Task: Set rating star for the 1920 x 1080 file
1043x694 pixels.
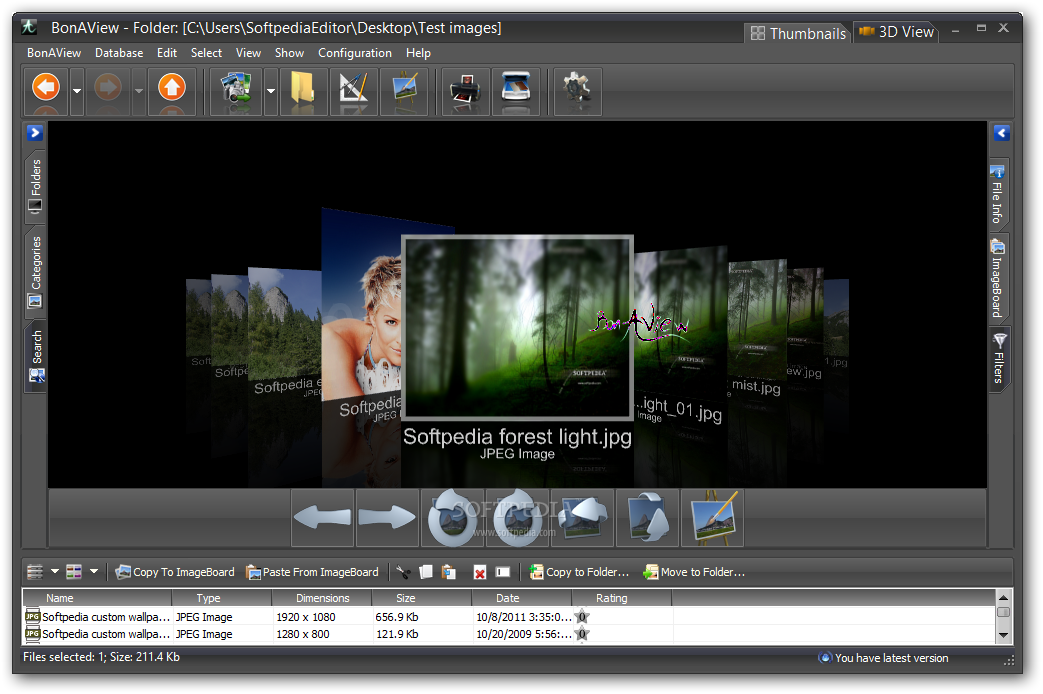Action: click(582, 617)
